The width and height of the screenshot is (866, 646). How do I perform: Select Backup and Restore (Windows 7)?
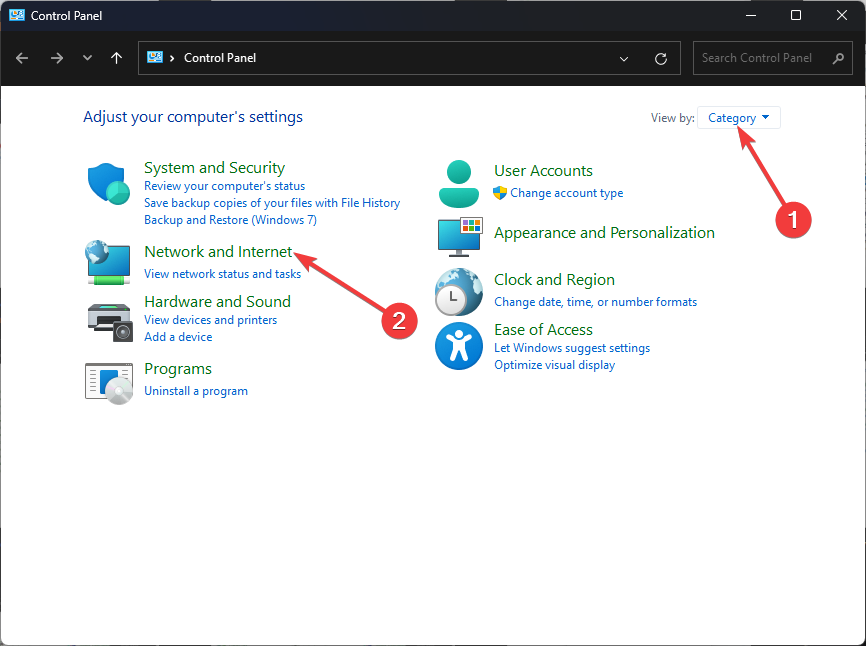point(230,220)
